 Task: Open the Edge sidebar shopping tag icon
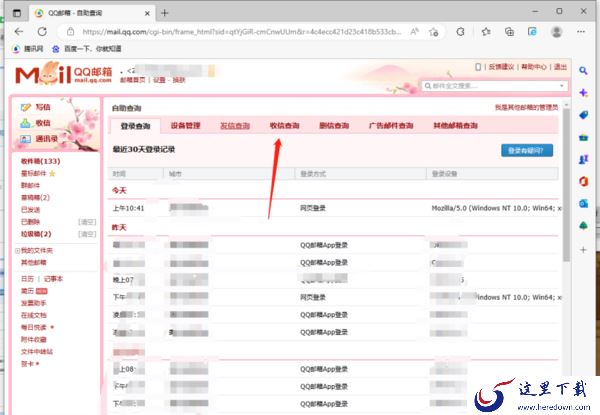pos(583,115)
